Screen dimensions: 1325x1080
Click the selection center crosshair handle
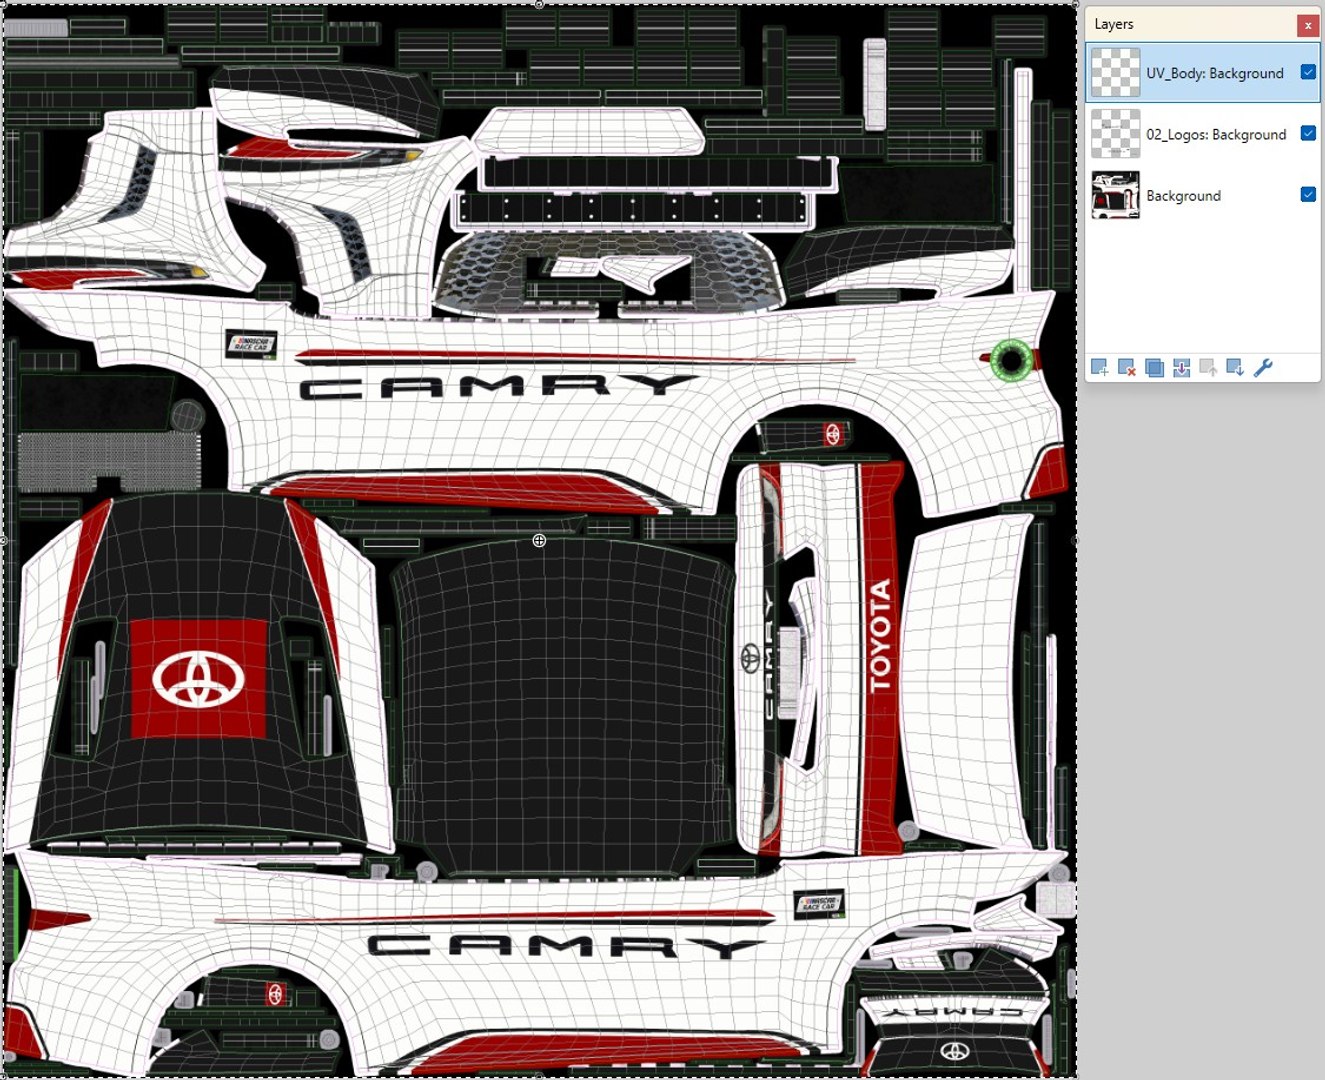click(x=539, y=540)
